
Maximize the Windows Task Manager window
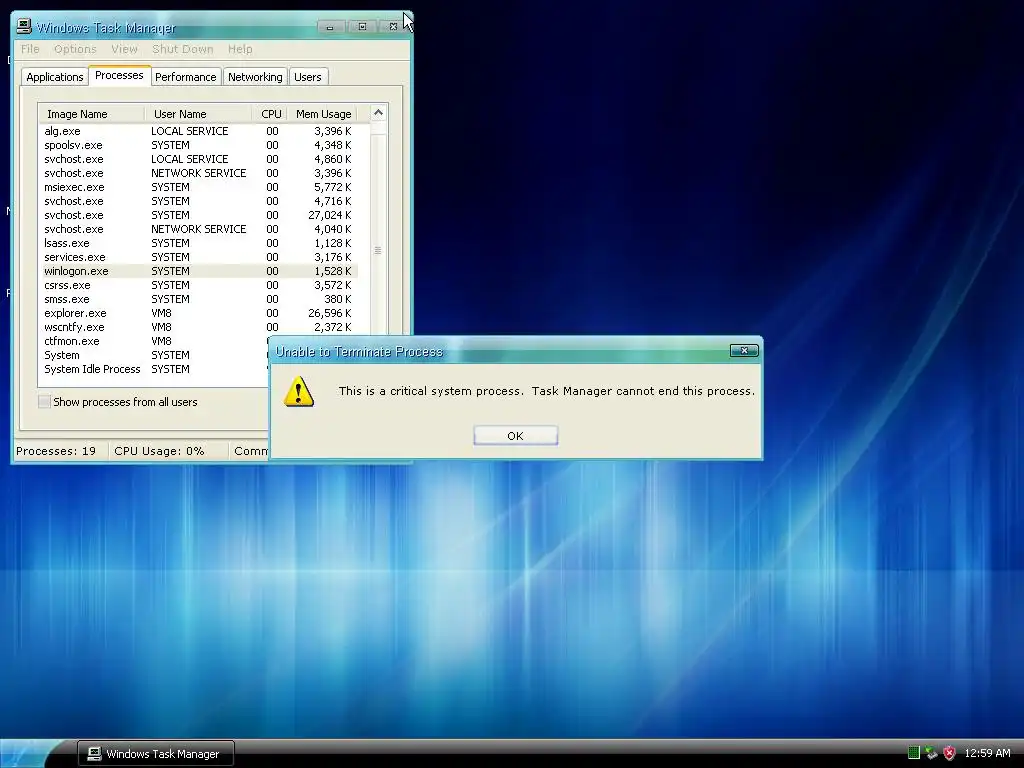coord(362,27)
